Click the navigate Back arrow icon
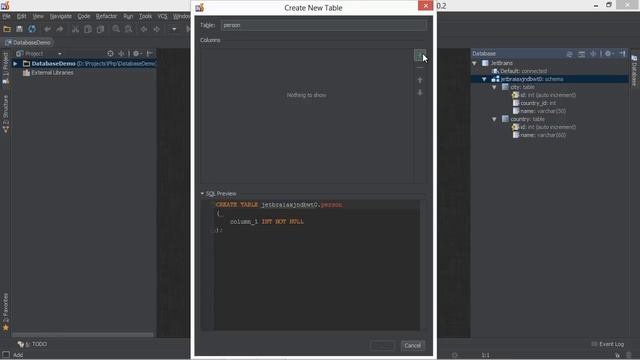 point(144,29)
